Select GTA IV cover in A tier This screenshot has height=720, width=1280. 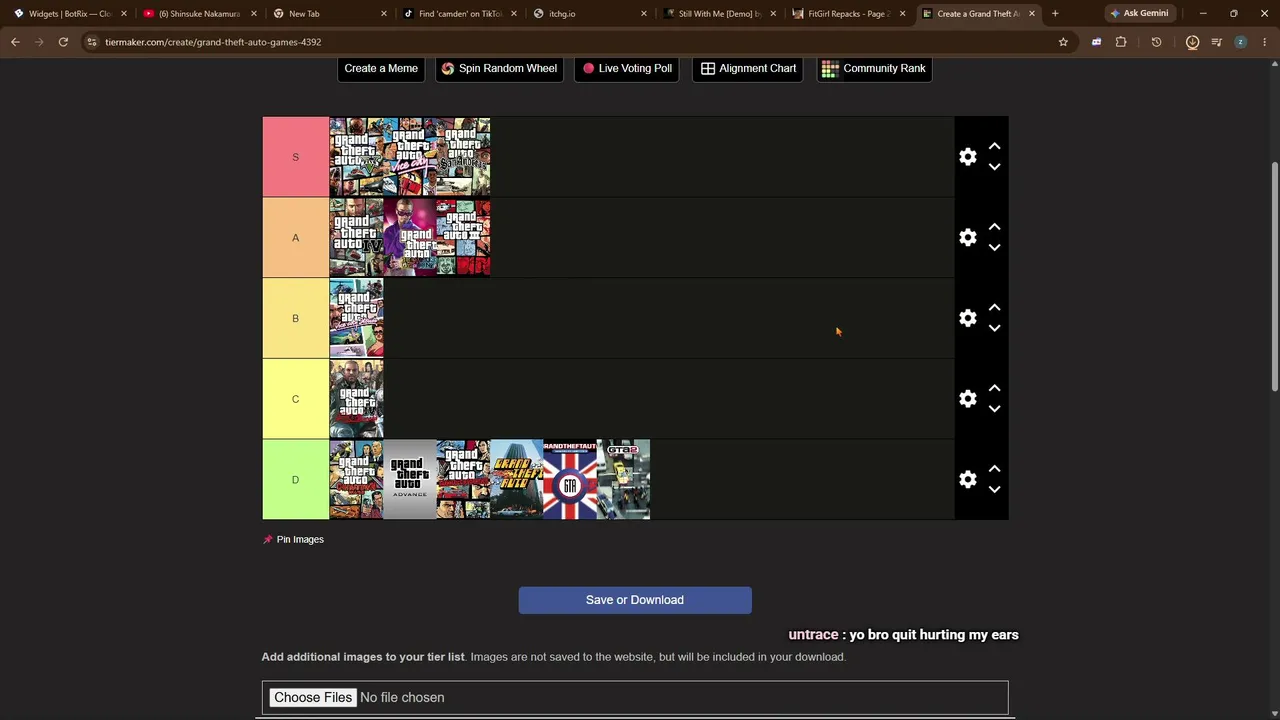356,238
